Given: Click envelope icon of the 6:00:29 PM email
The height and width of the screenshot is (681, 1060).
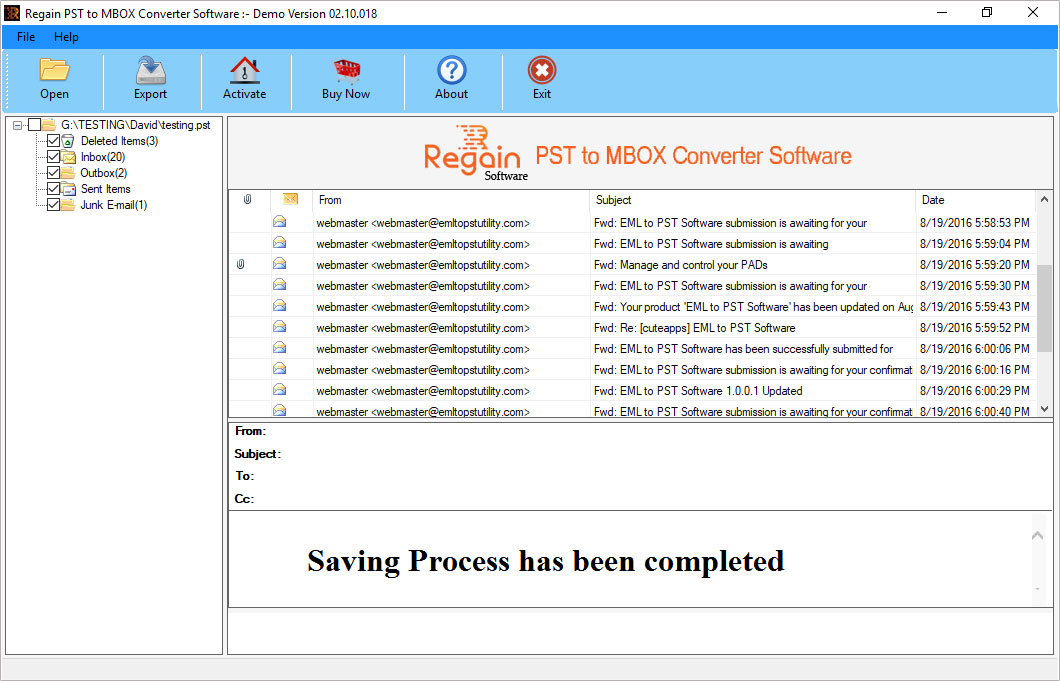Looking at the screenshot, I should pyautogui.click(x=279, y=390).
